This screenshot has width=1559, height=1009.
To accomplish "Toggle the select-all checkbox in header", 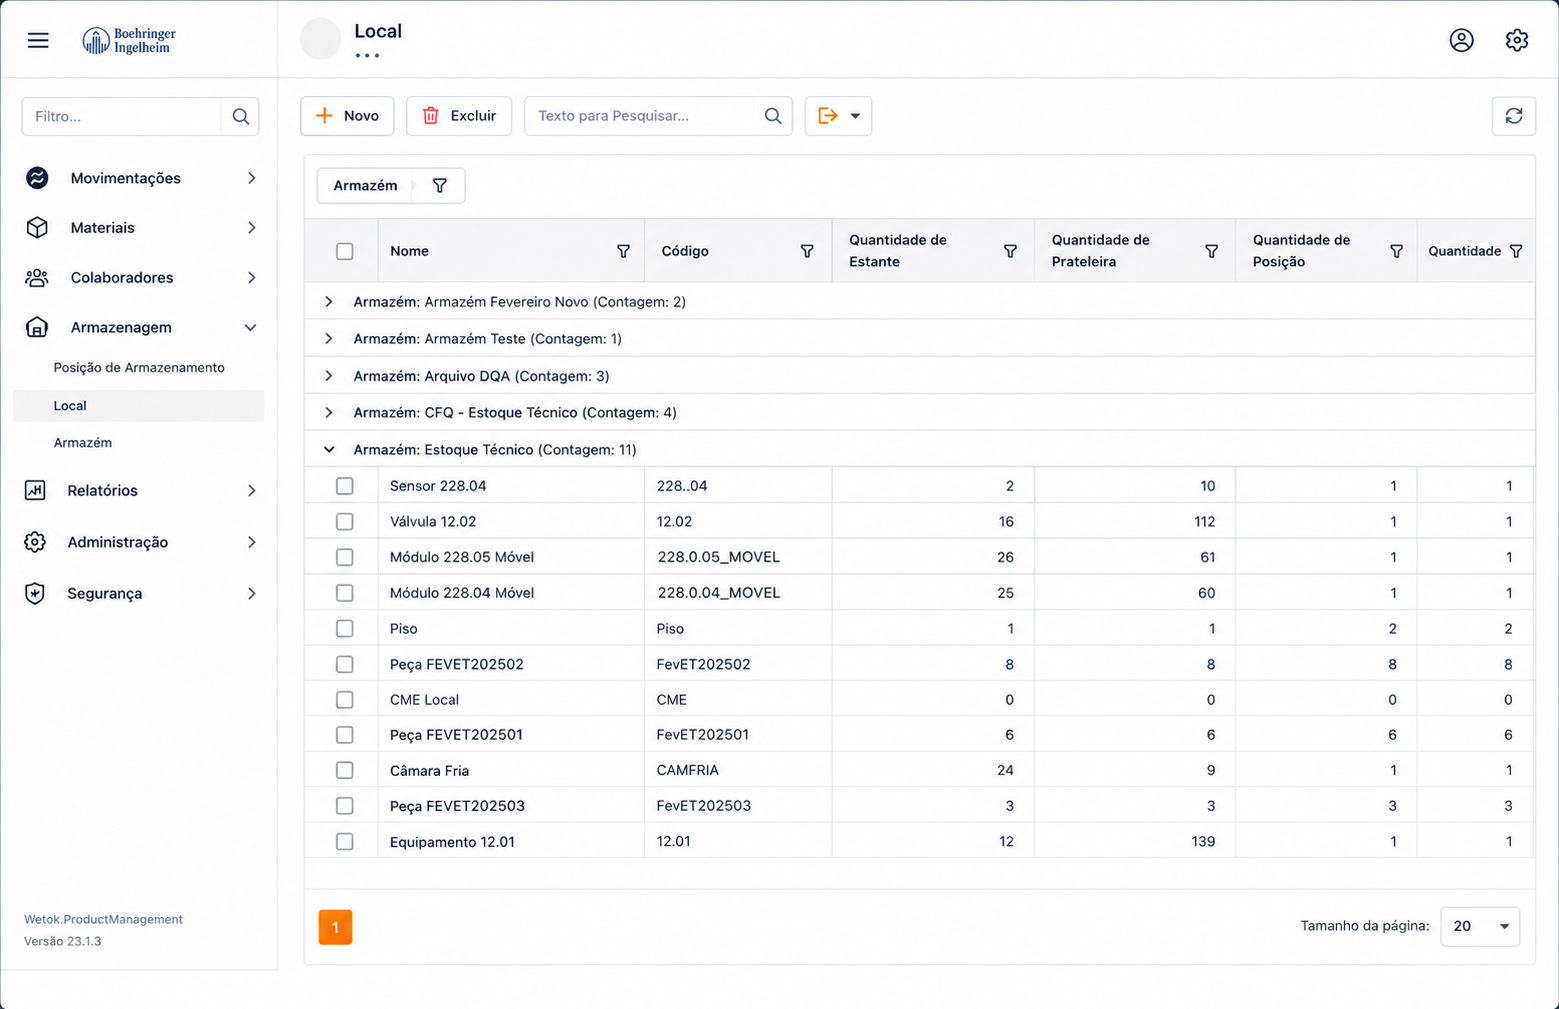I will coord(345,251).
